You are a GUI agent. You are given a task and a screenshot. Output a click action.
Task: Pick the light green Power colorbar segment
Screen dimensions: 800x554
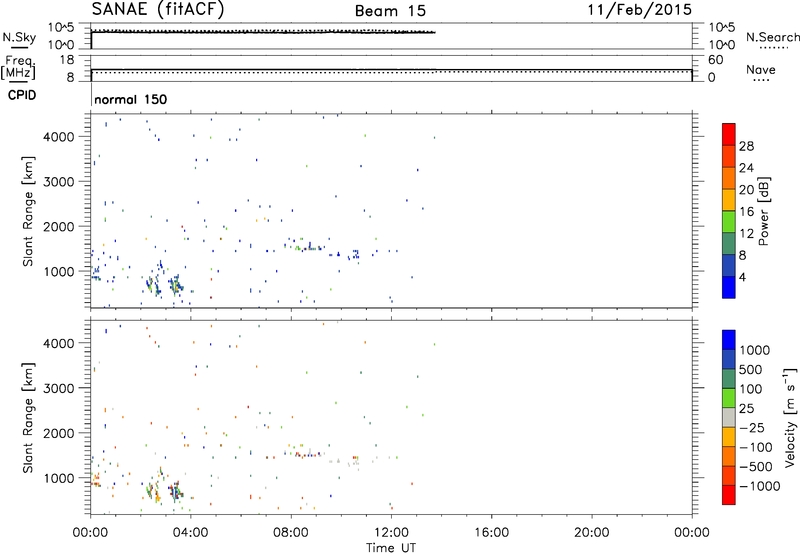(729, 221)
